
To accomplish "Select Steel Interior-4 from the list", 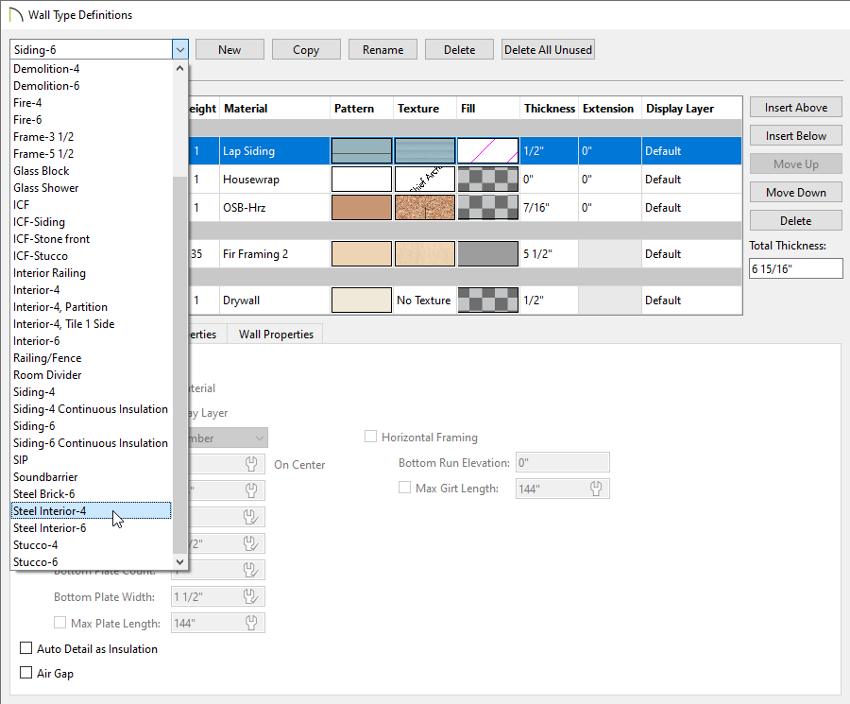I will click(x=91, y=511).
